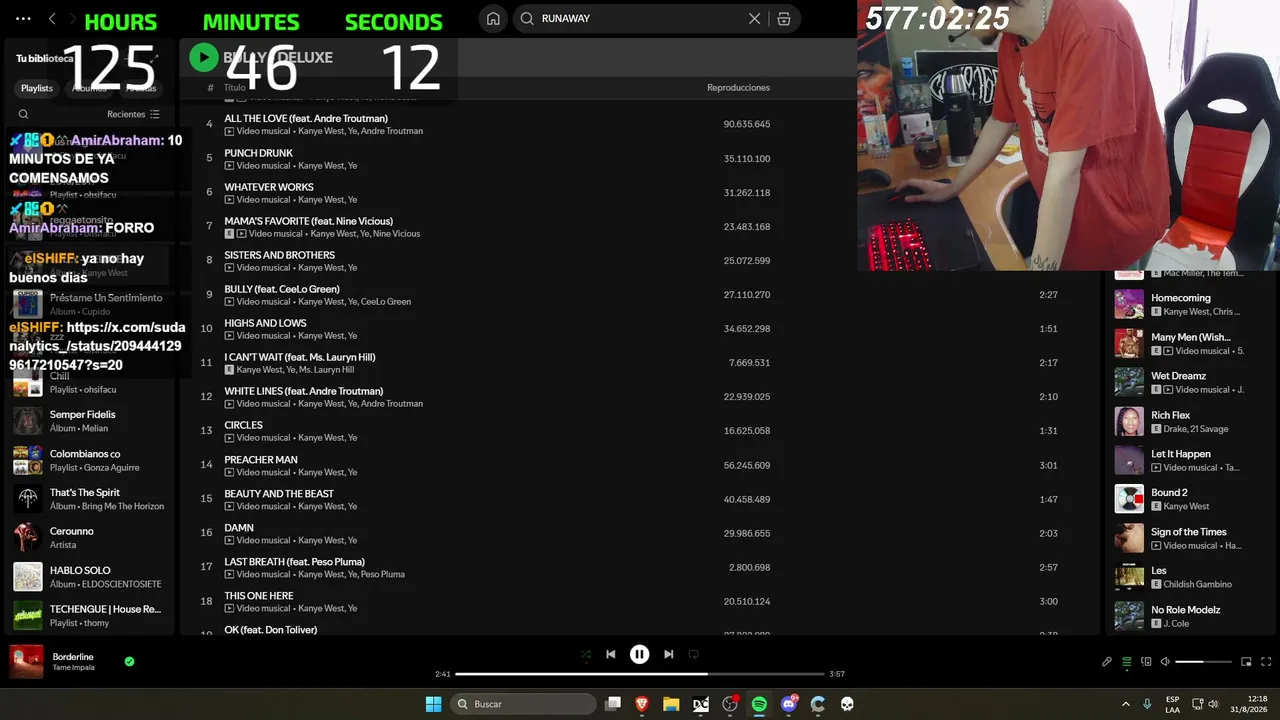Open Semper Fidelis album in library
This screenshot has height=720, width=1280.
[88, 421]
